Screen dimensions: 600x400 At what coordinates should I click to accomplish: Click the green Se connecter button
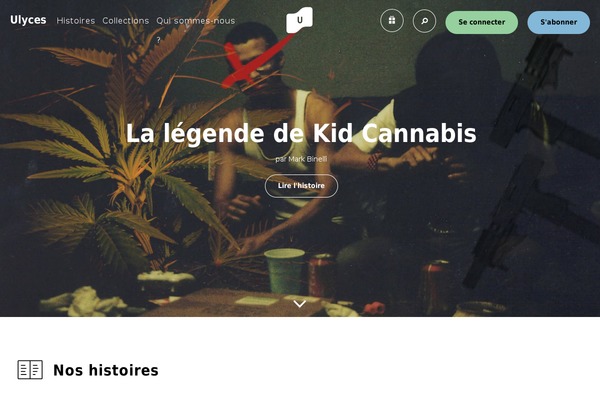click(x=481, y=22)
